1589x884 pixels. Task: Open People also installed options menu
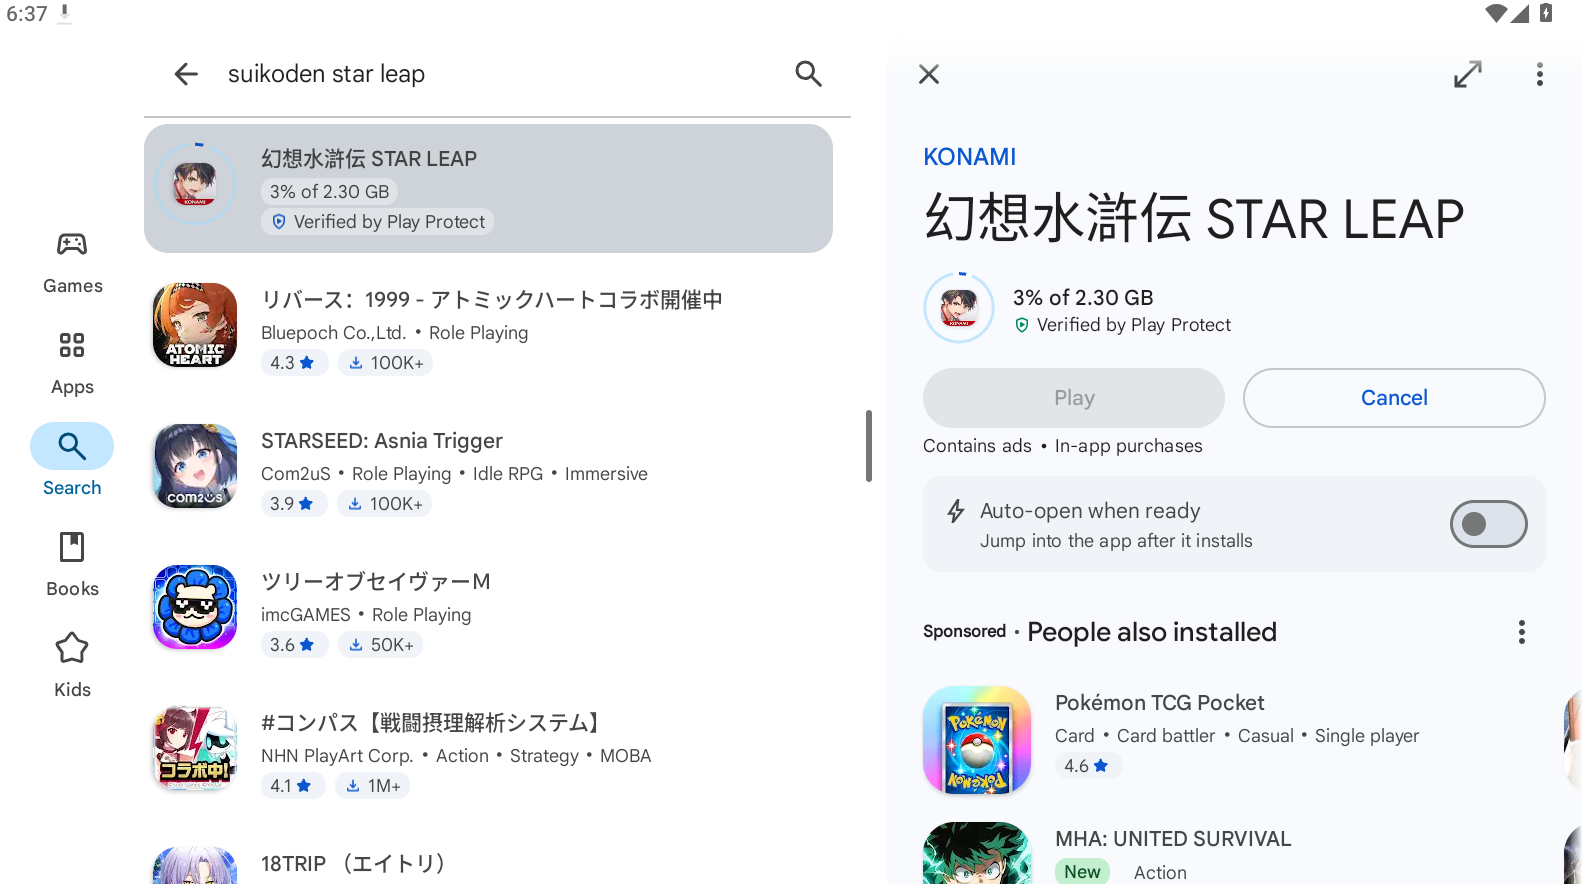(x=1522, y=632)
